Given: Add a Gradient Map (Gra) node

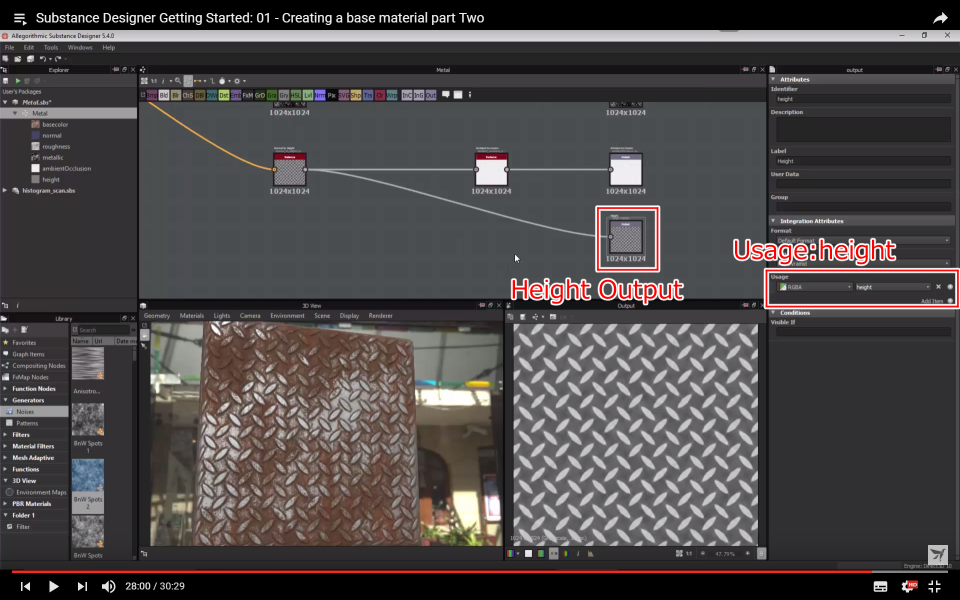Looking at the screenshot, I should tap(271, 95).
